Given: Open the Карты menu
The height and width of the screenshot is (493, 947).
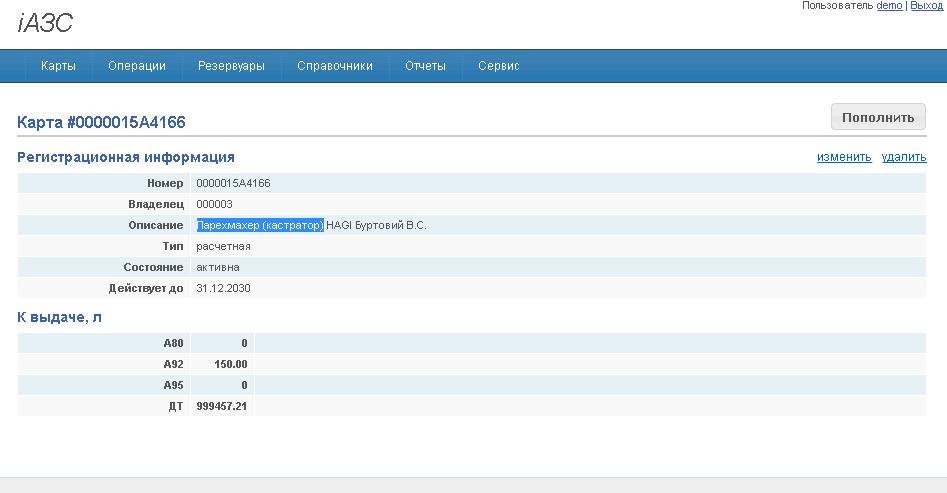Looking at the screenshot, I should pos(58,66).
